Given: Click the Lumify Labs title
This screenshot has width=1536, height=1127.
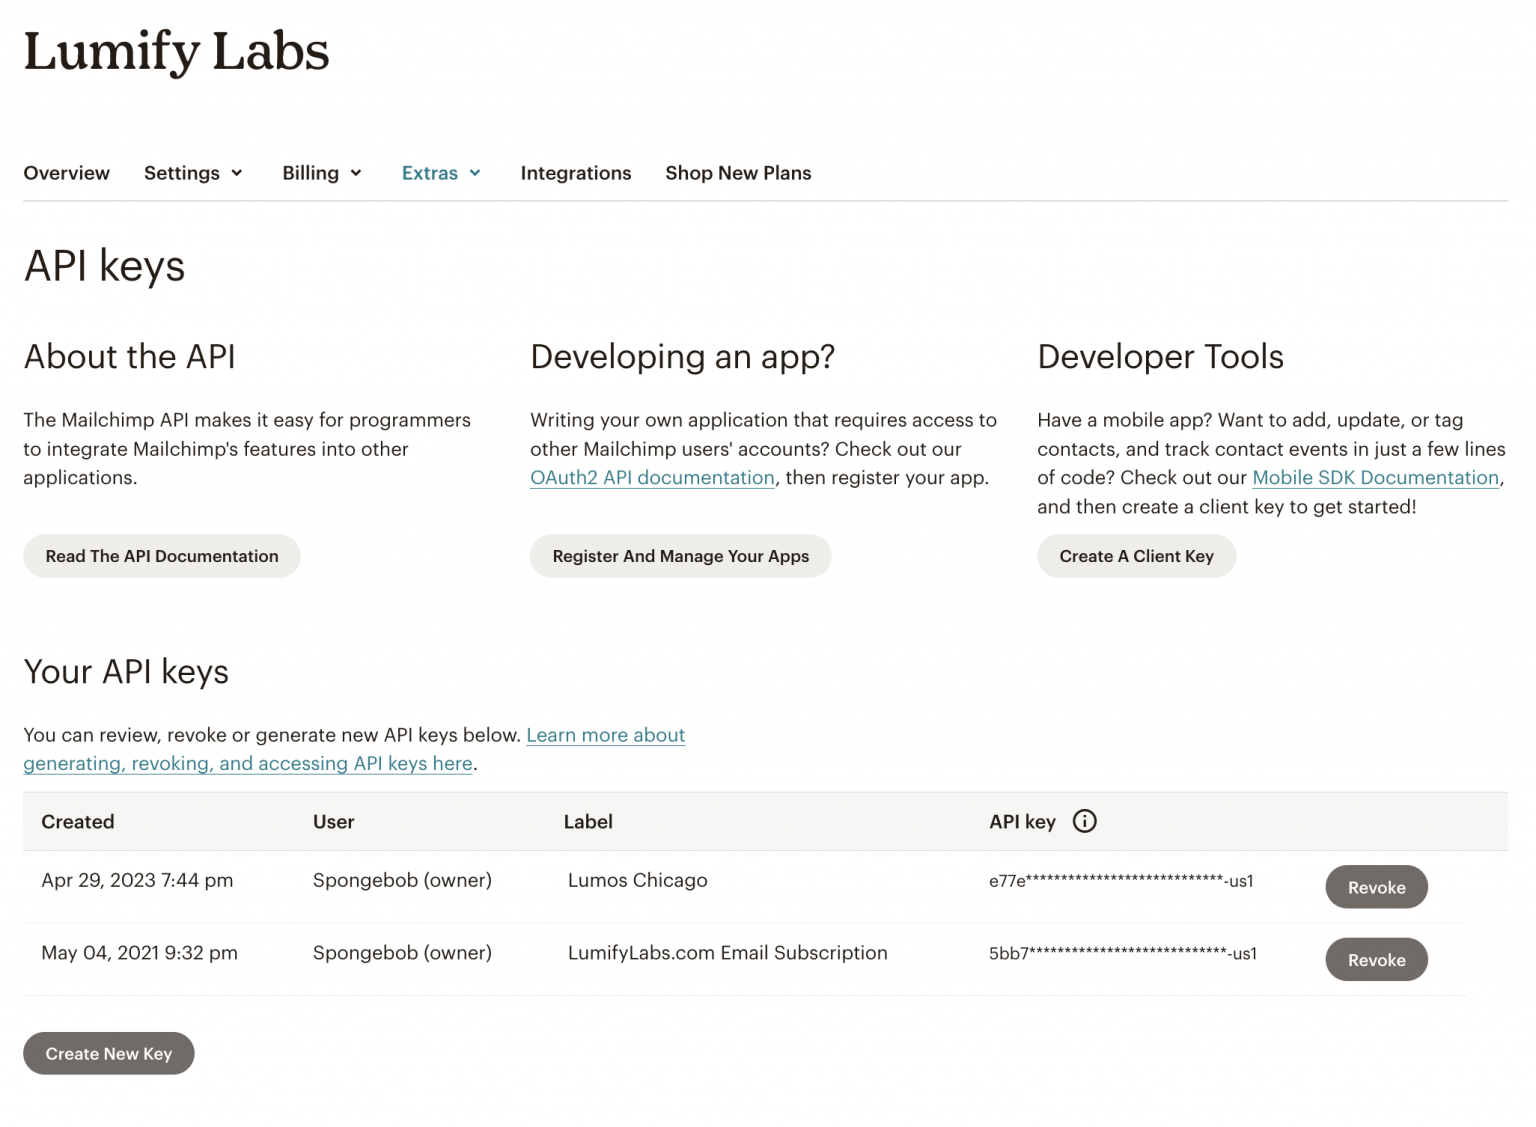Looking at the screenshot, I should [x=176, y=51].
